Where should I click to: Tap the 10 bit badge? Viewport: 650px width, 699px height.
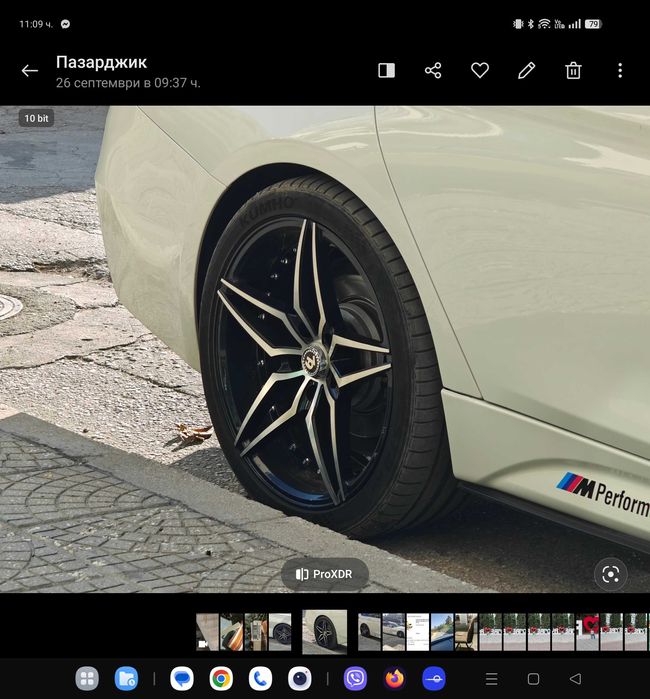pyautogui.click(x=36, y=118)
